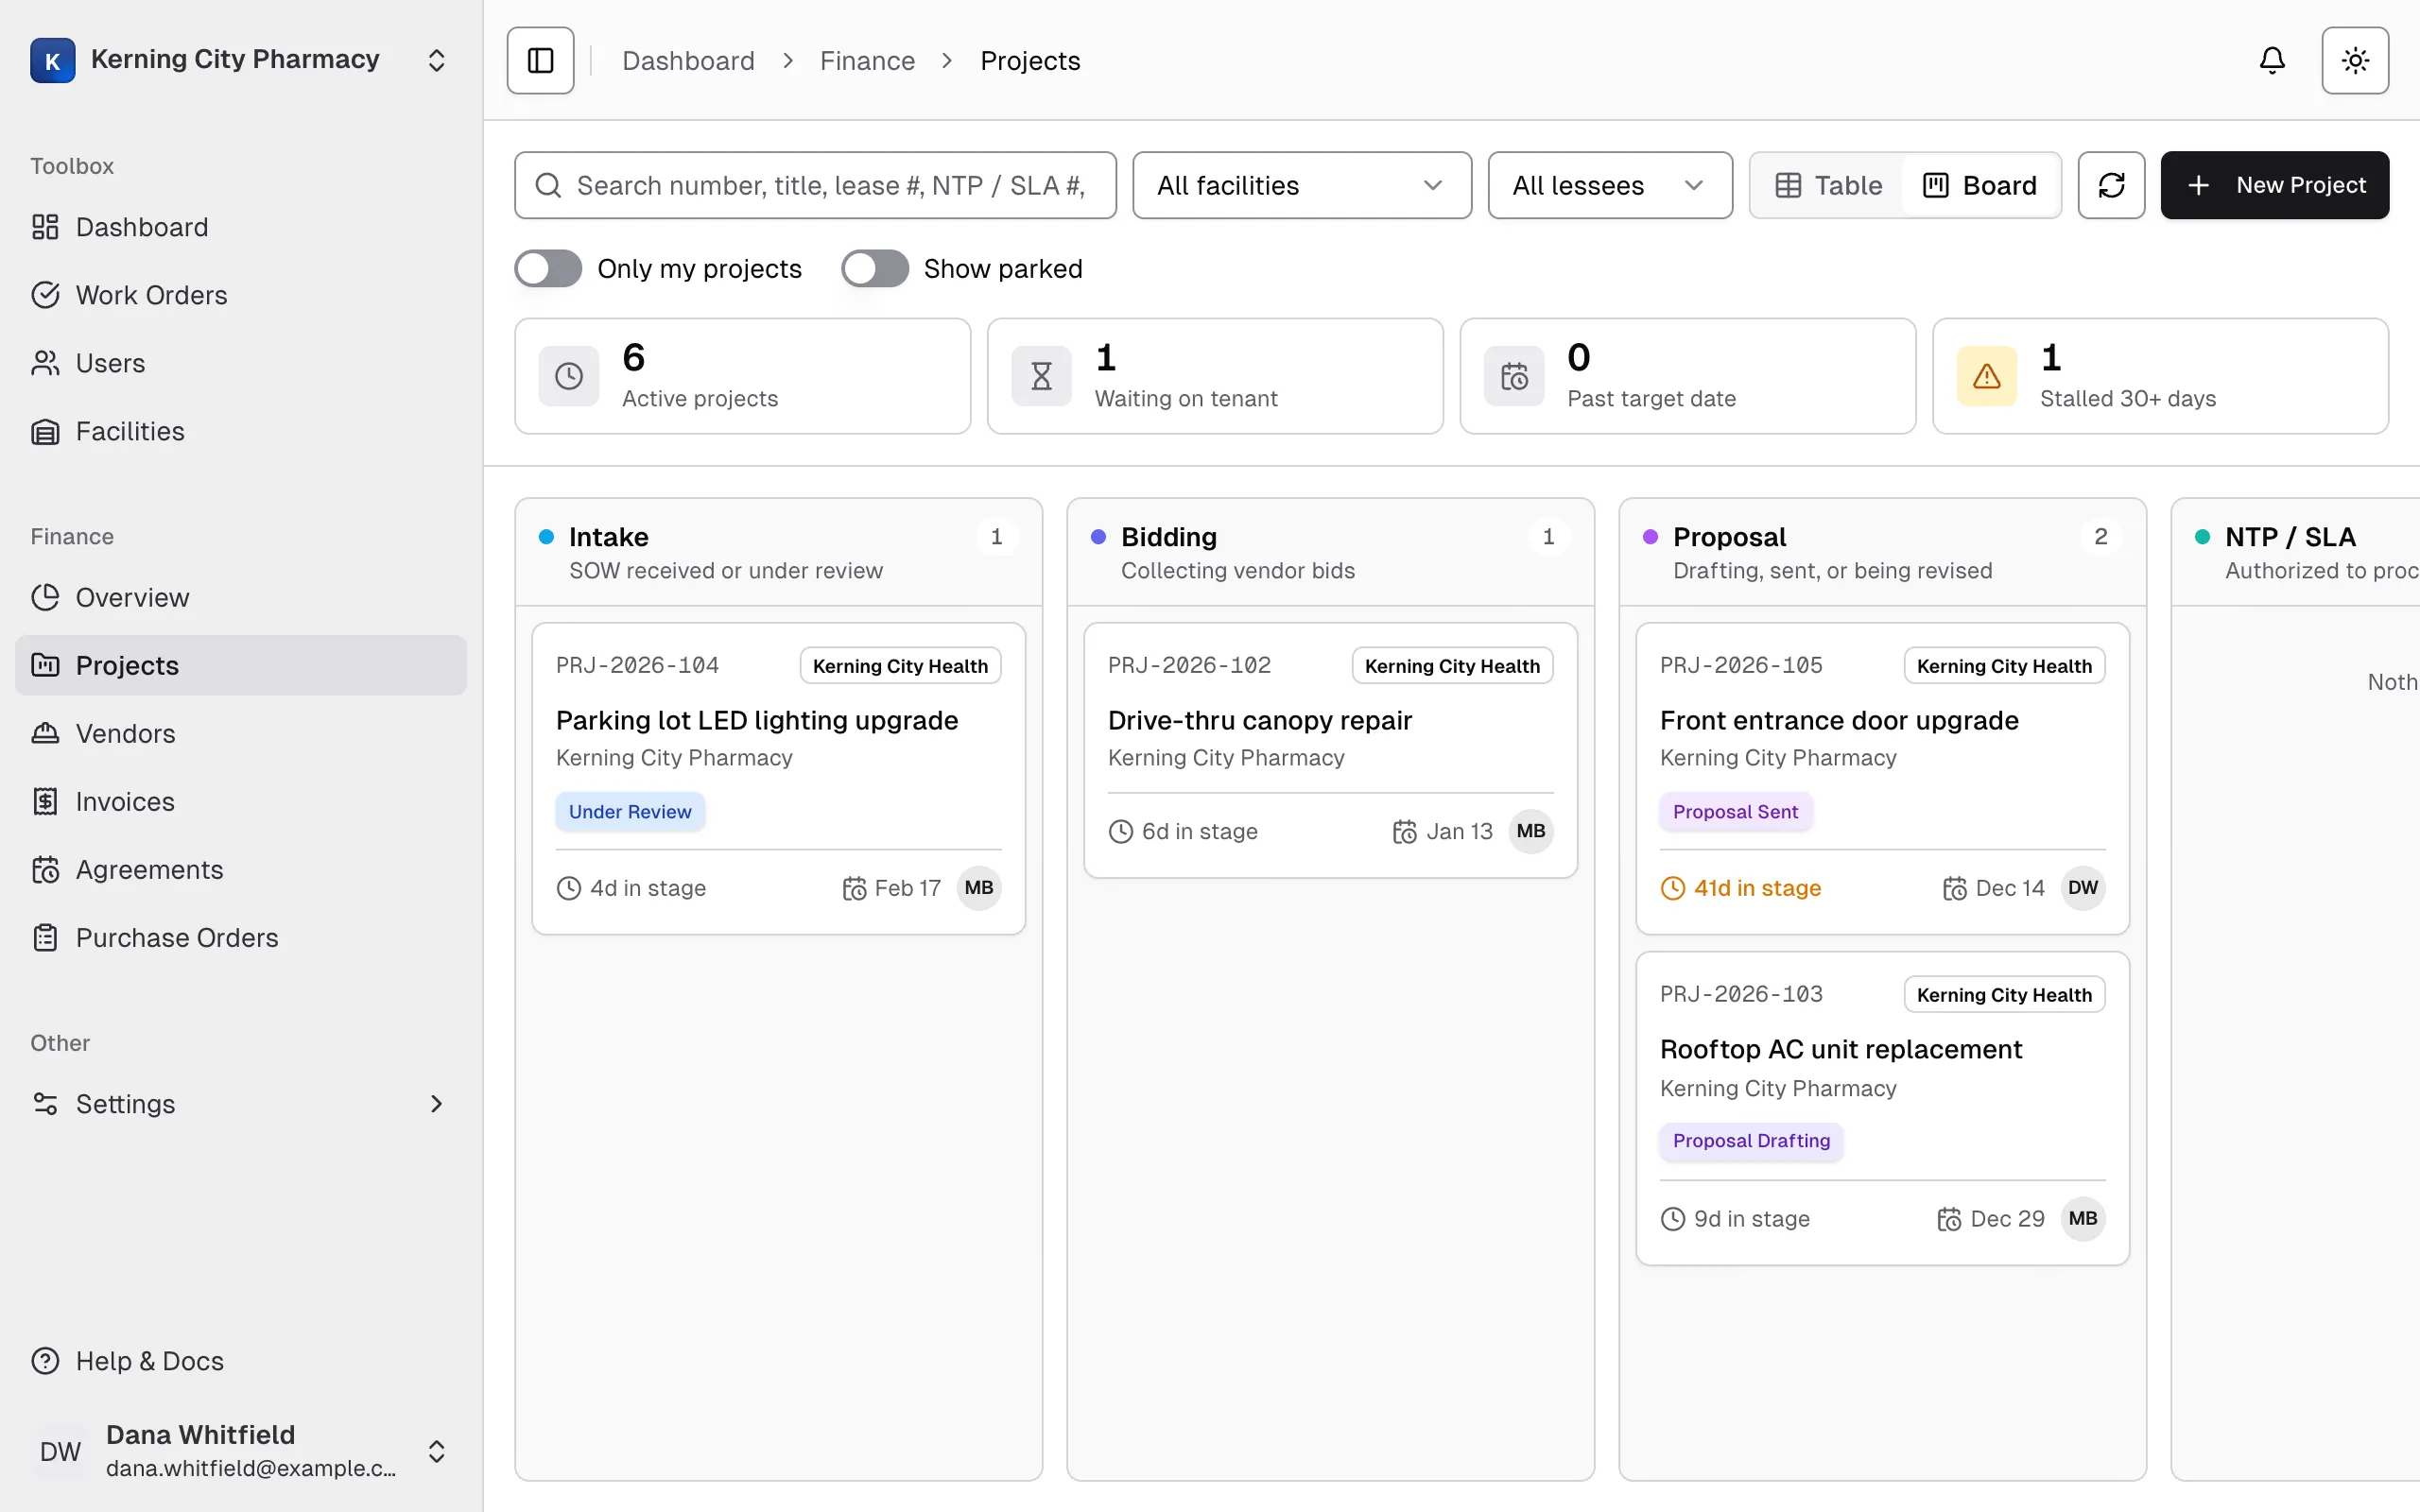Go to Work Orders in sidebar
This screenshot has height=1512, width=2420.
(x=241, y=295)
